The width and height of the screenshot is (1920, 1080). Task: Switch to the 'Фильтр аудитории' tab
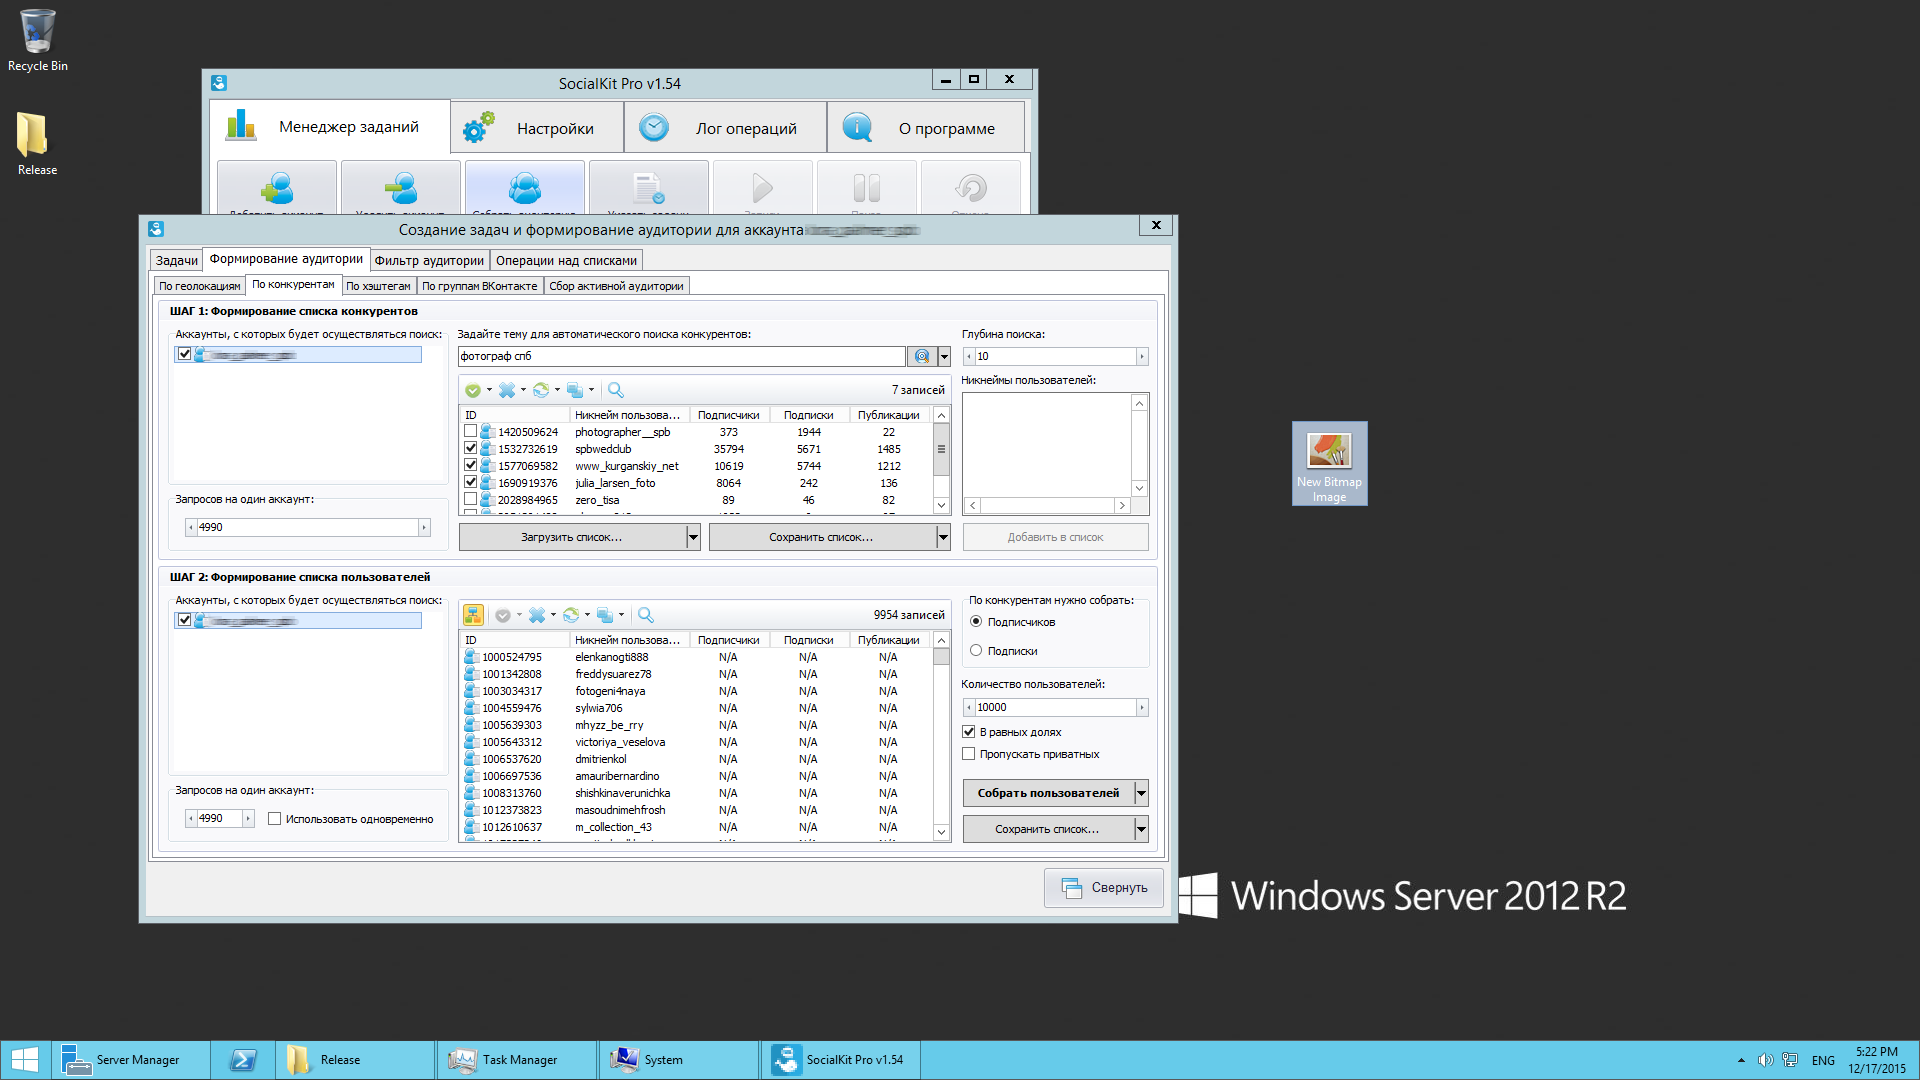click(429, 261)
